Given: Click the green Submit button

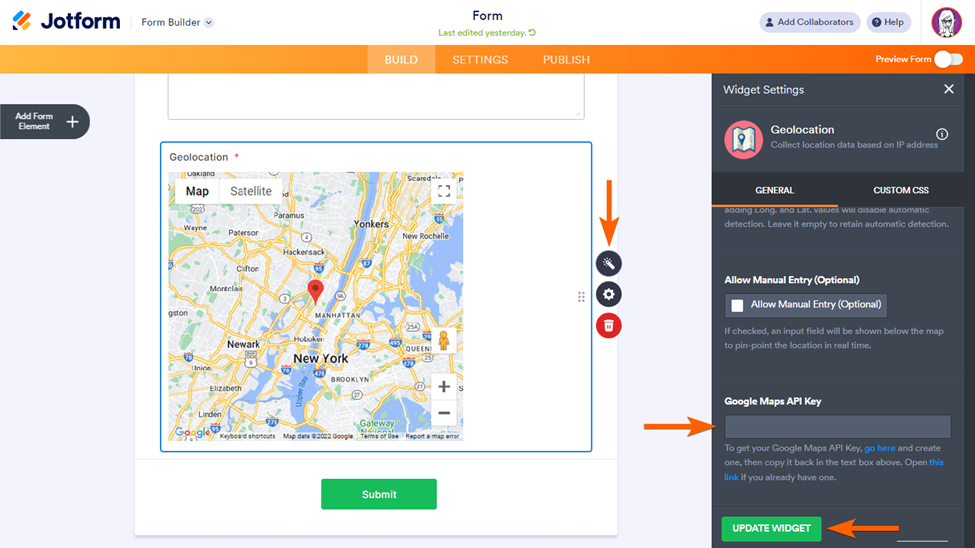Looking at the screenshot, I should point(379,495).
